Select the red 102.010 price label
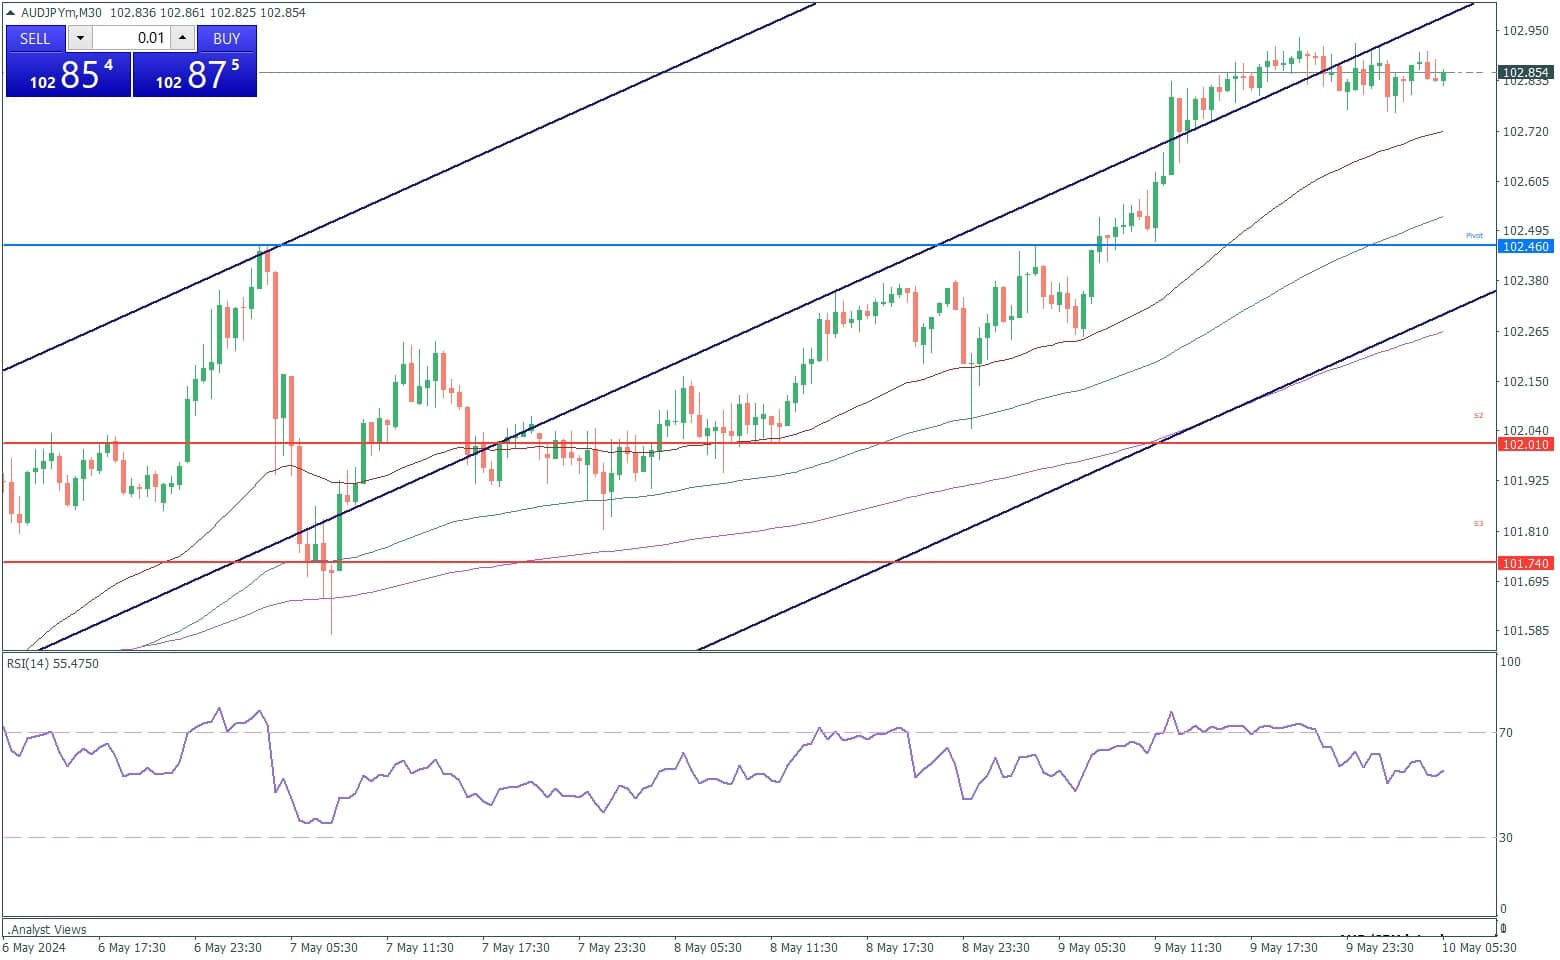Screen dimensions: 1560x960 tap(1525, 444)
